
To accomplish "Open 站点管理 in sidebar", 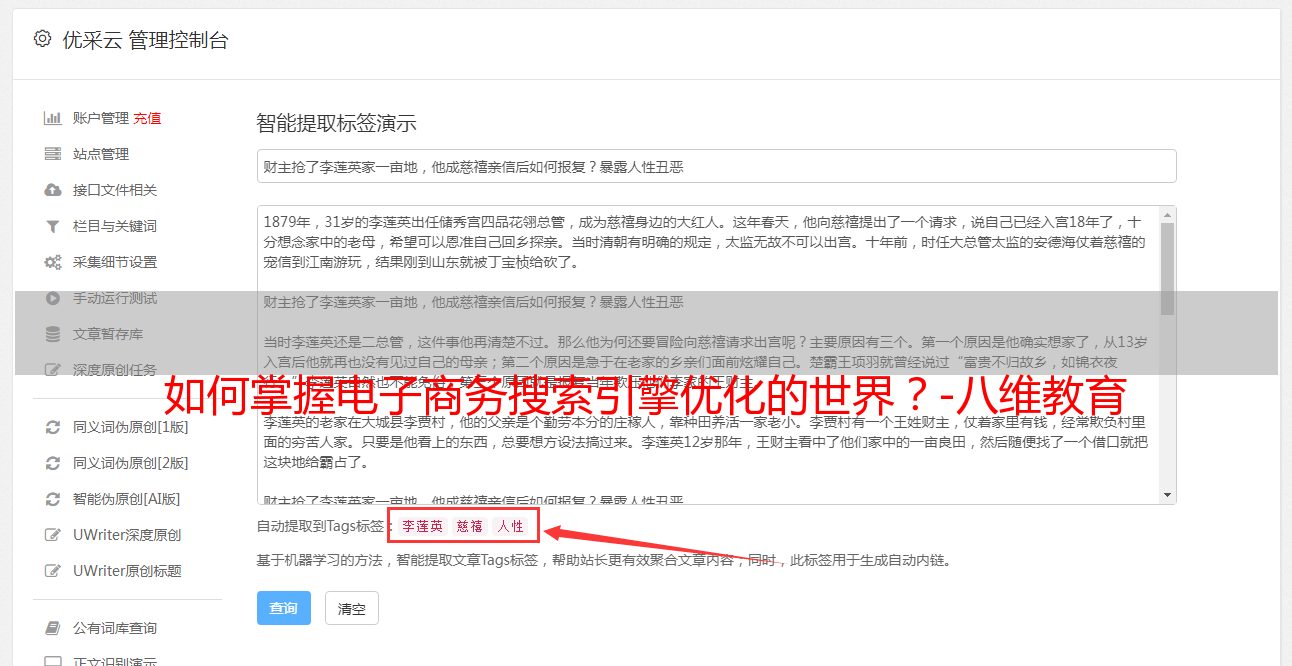I will pos(101,154).
